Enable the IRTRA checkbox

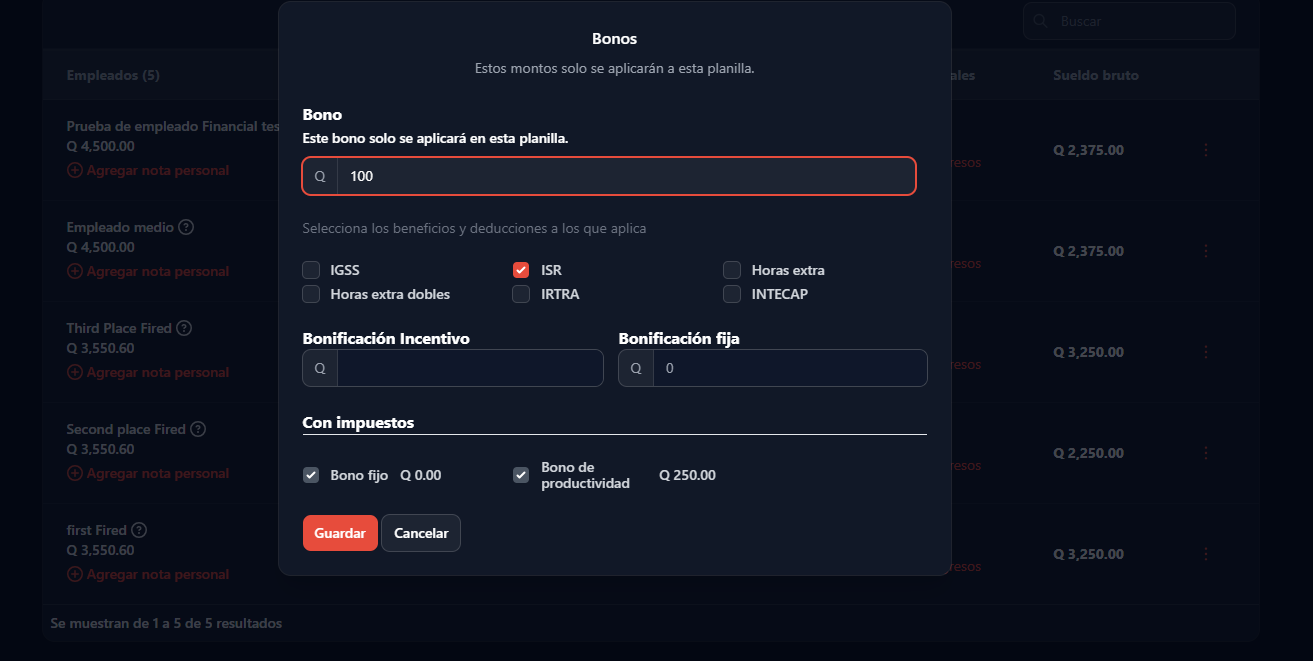tap(521, 294)
